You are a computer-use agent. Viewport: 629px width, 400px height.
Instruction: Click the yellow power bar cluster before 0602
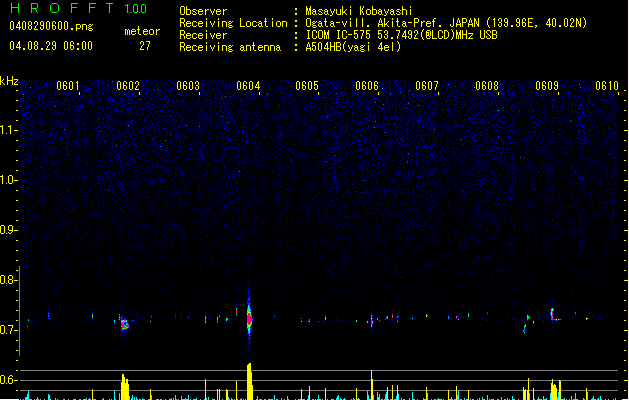125,387
